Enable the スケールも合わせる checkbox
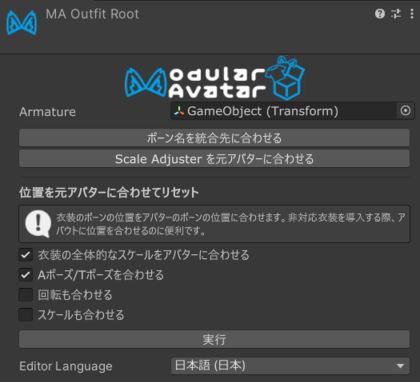Screen dimensions: 420x382 (x=25, y=315)
